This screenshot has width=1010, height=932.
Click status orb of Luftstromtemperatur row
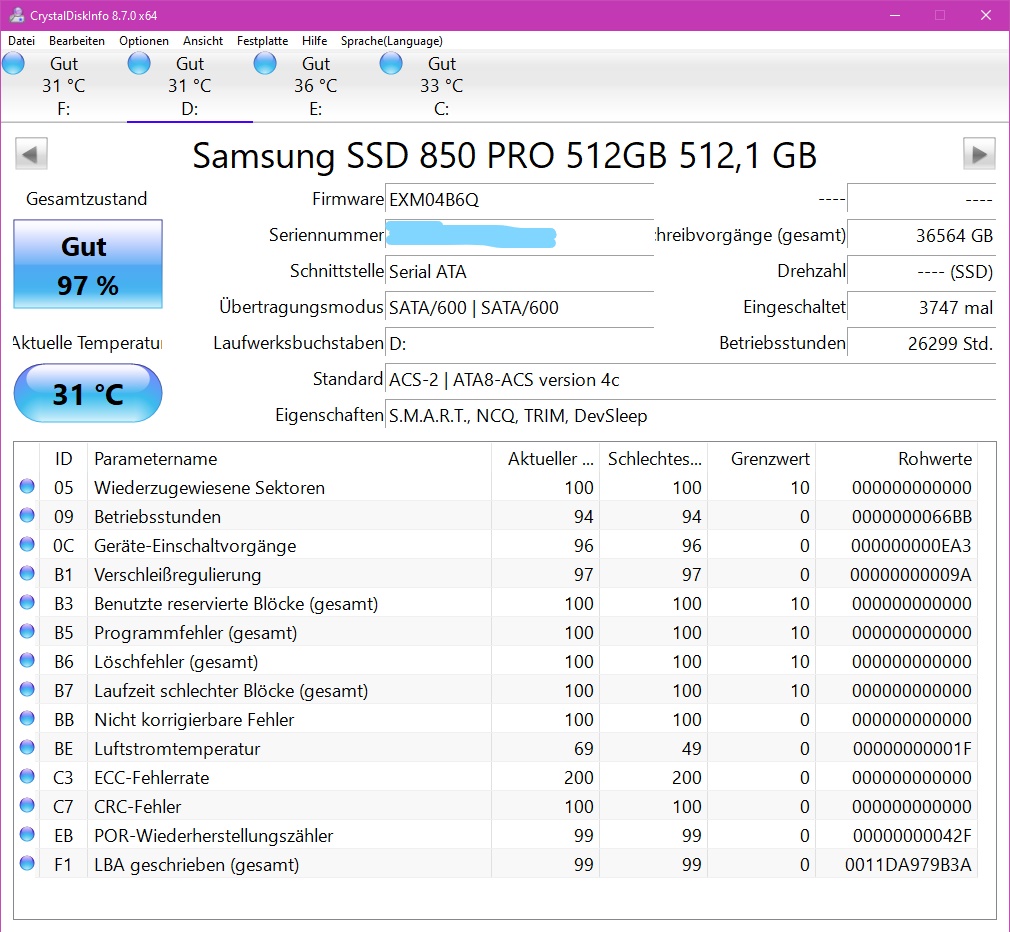click(x=27, y=747)
